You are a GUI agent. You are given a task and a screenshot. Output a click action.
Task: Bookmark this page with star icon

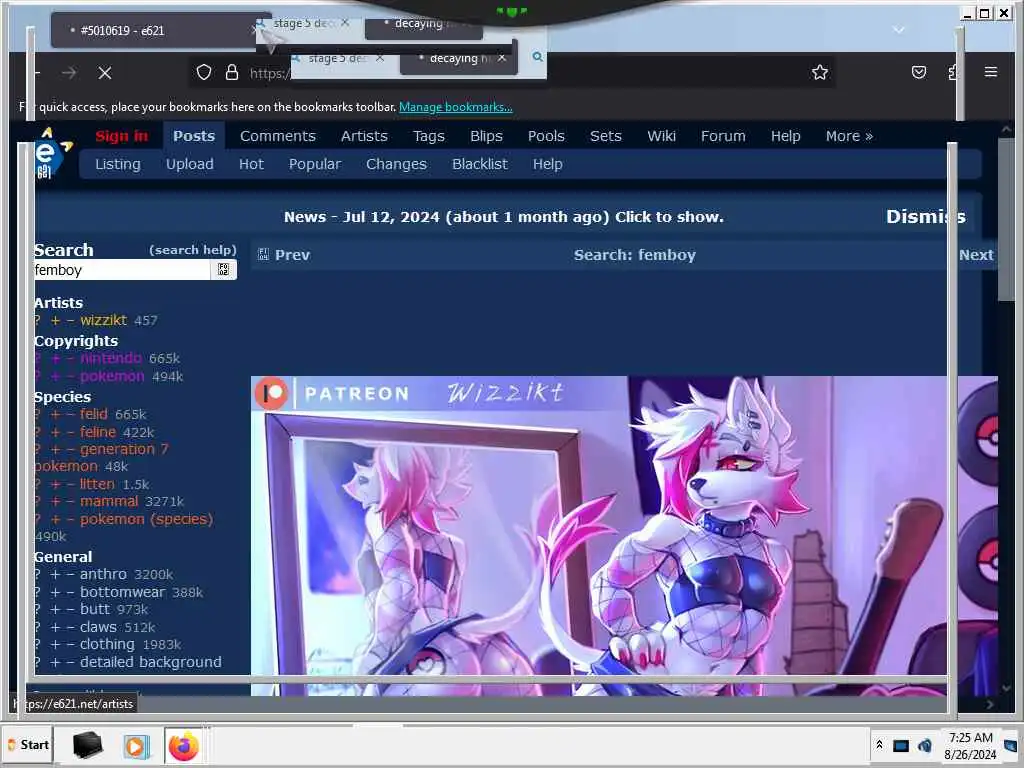(x=820, y=72)
